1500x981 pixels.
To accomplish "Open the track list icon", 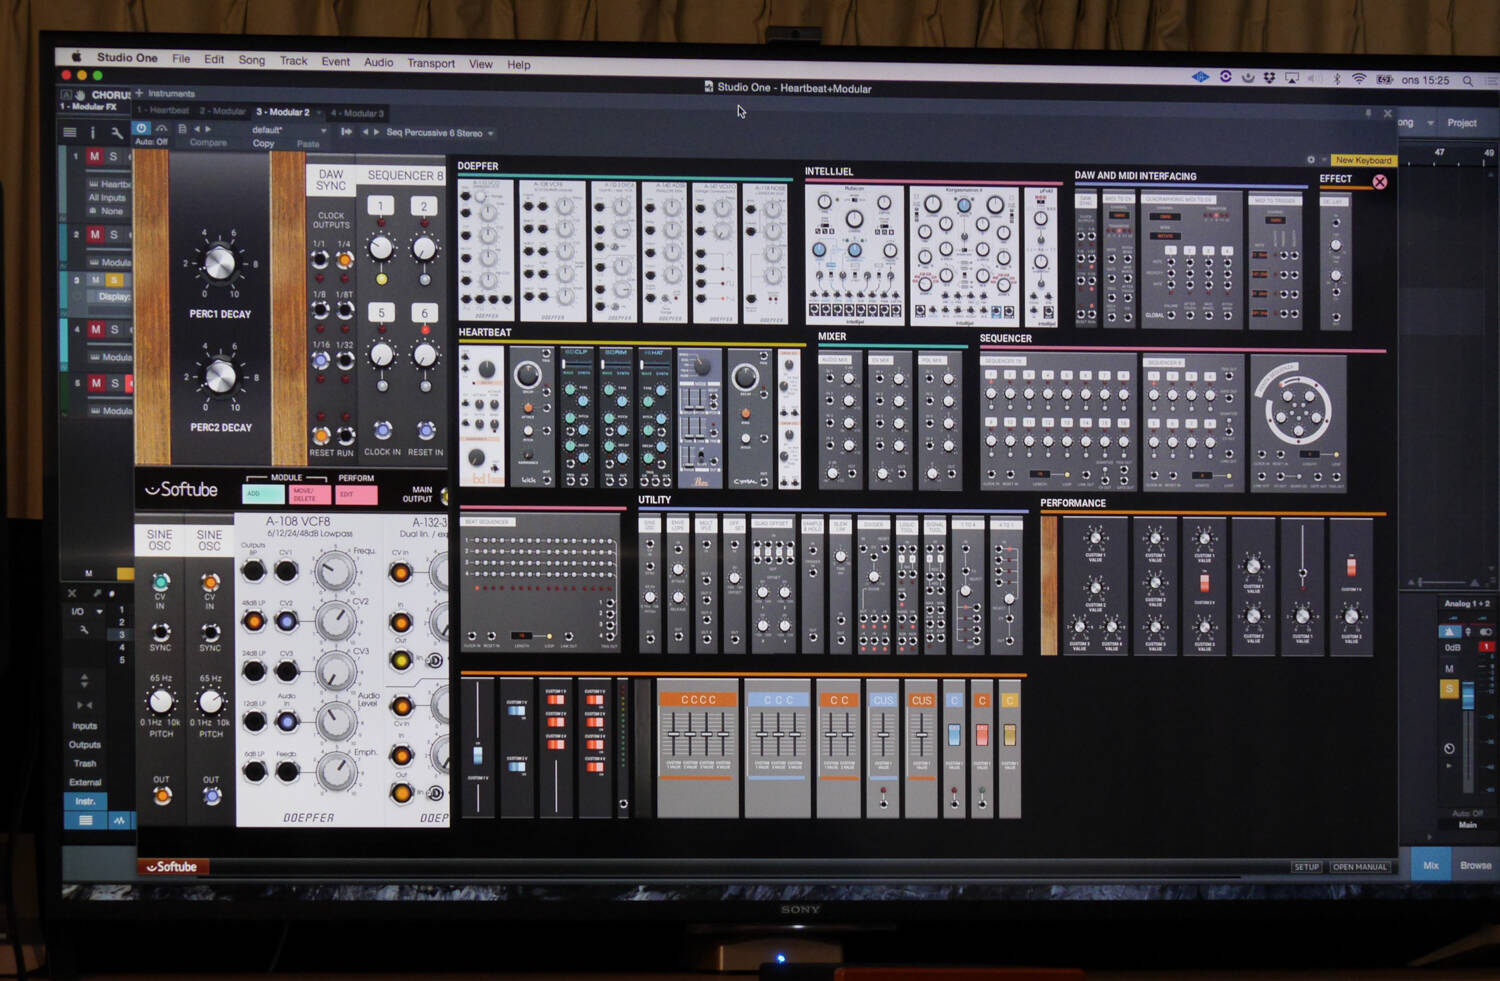I will coord(69,132).
